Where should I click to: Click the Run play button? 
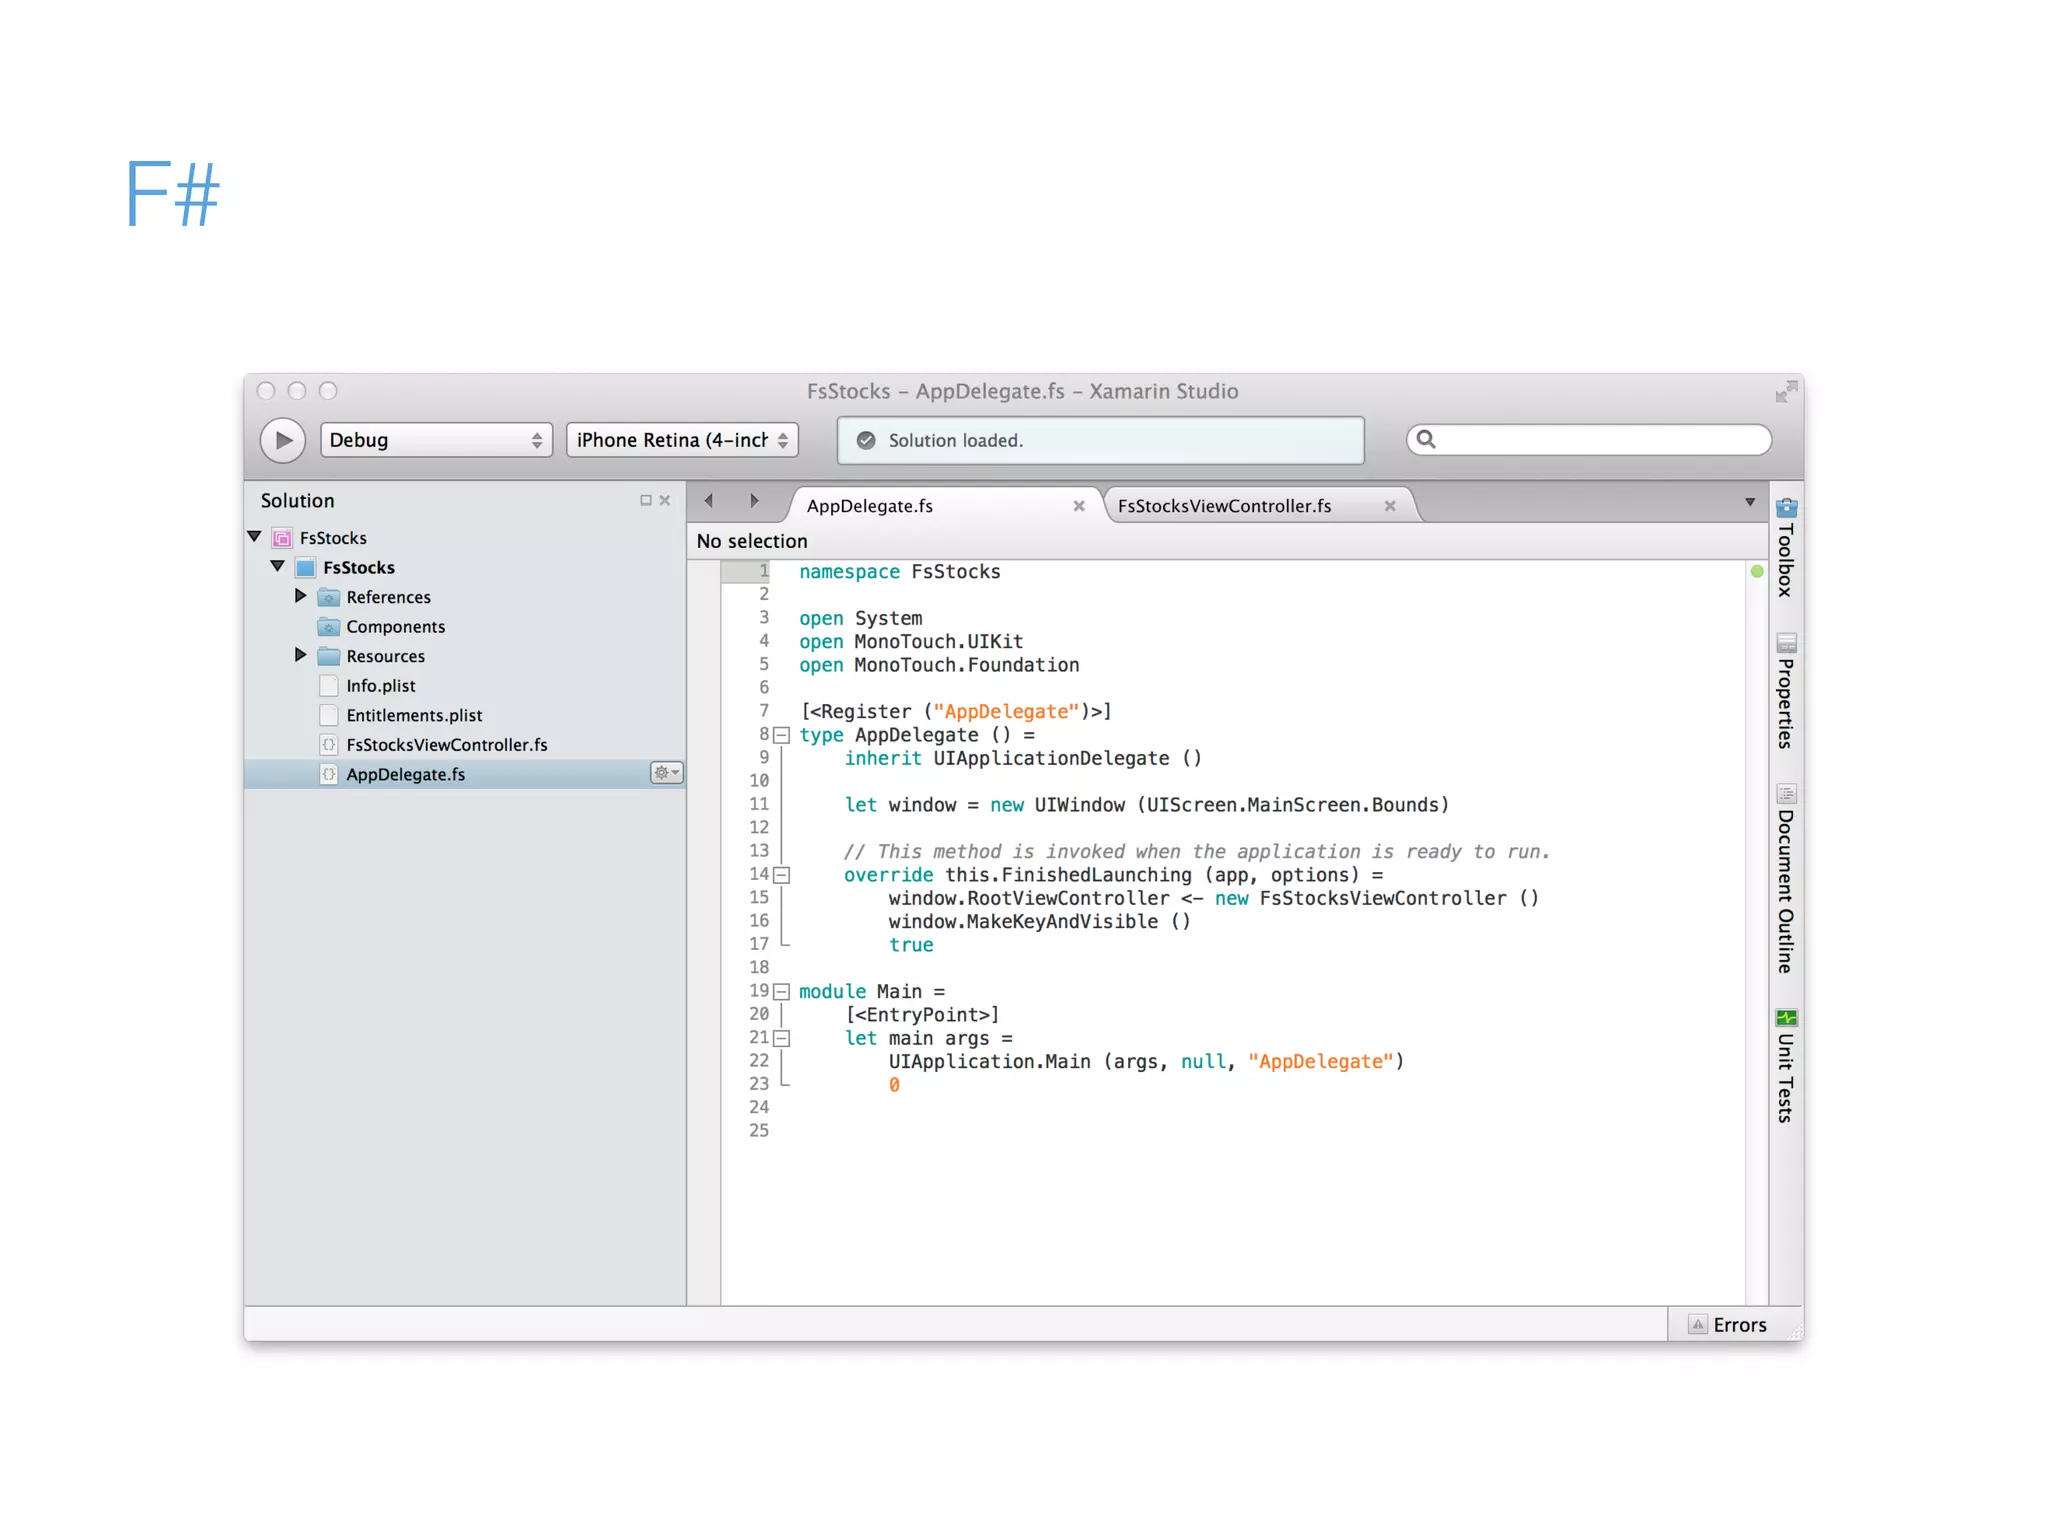click(x=283, y=440)
